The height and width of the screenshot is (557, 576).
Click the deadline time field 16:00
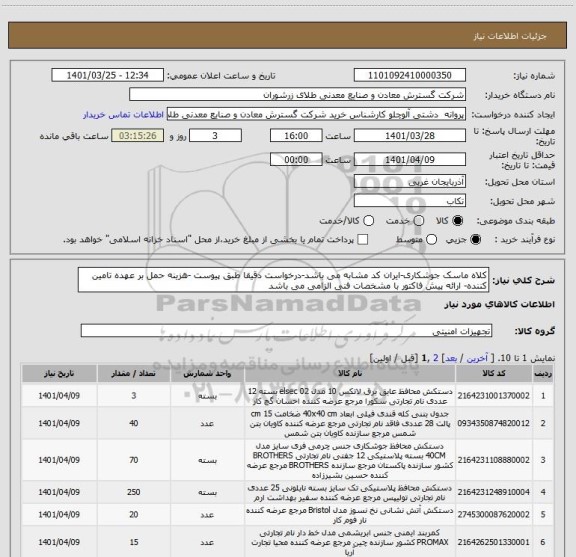(x=296, y=136)
